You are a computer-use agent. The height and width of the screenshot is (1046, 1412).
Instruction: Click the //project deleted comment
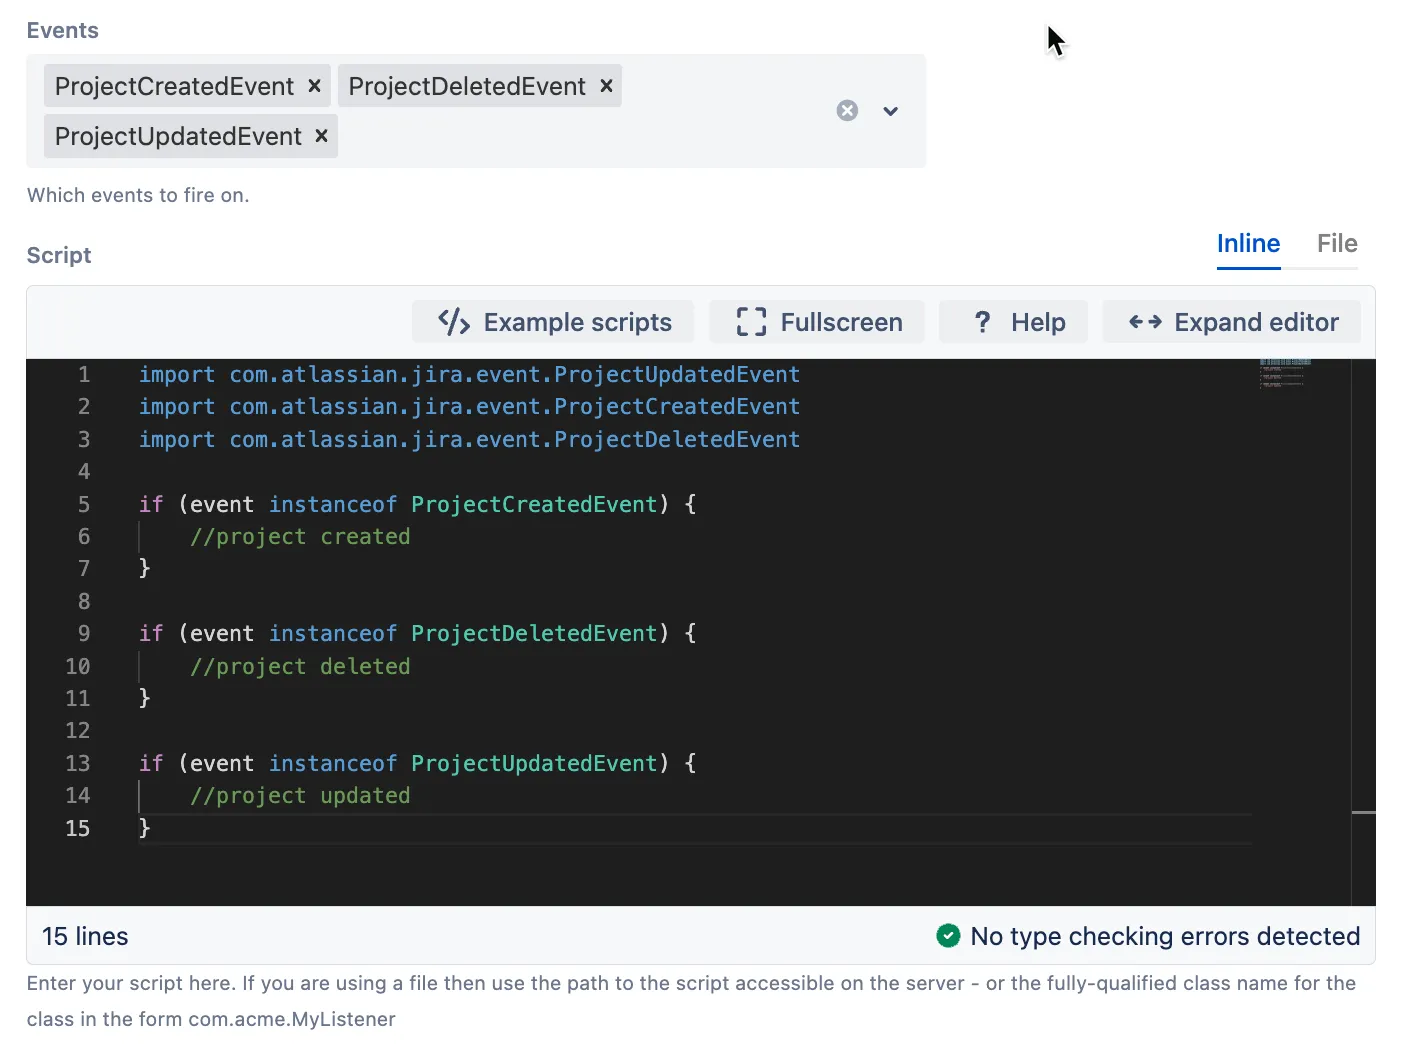(x=300, y=667)
